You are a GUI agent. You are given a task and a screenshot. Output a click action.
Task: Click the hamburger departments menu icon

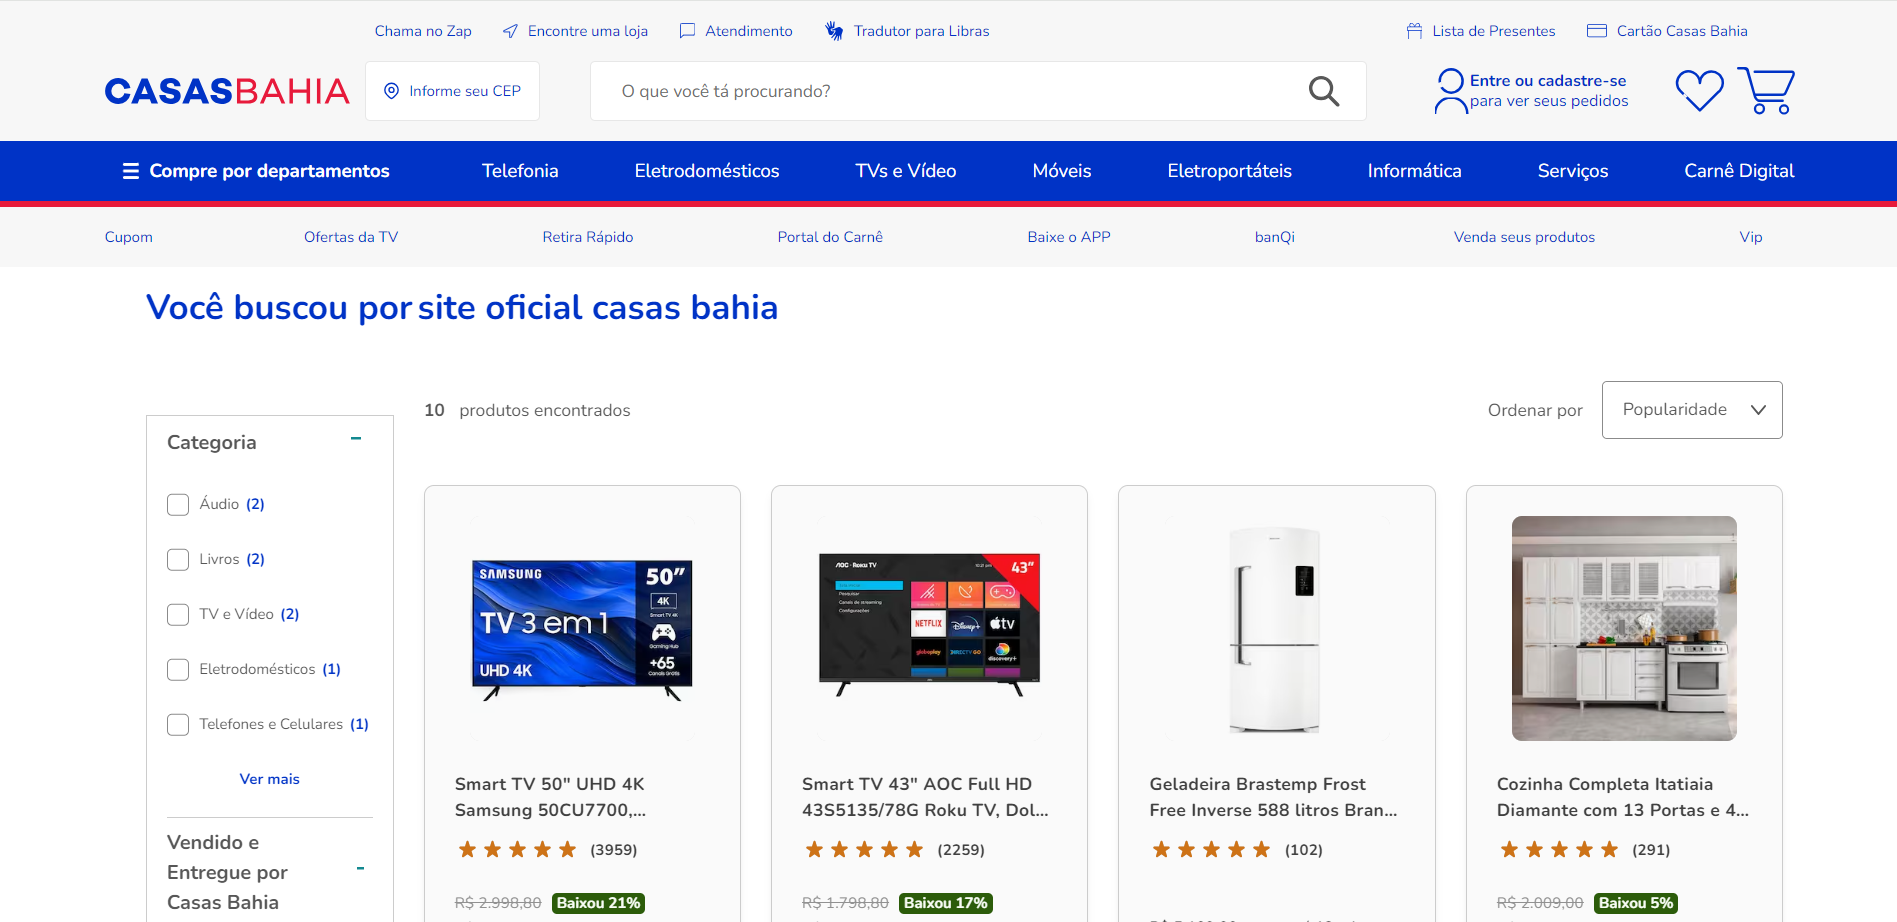131,171
